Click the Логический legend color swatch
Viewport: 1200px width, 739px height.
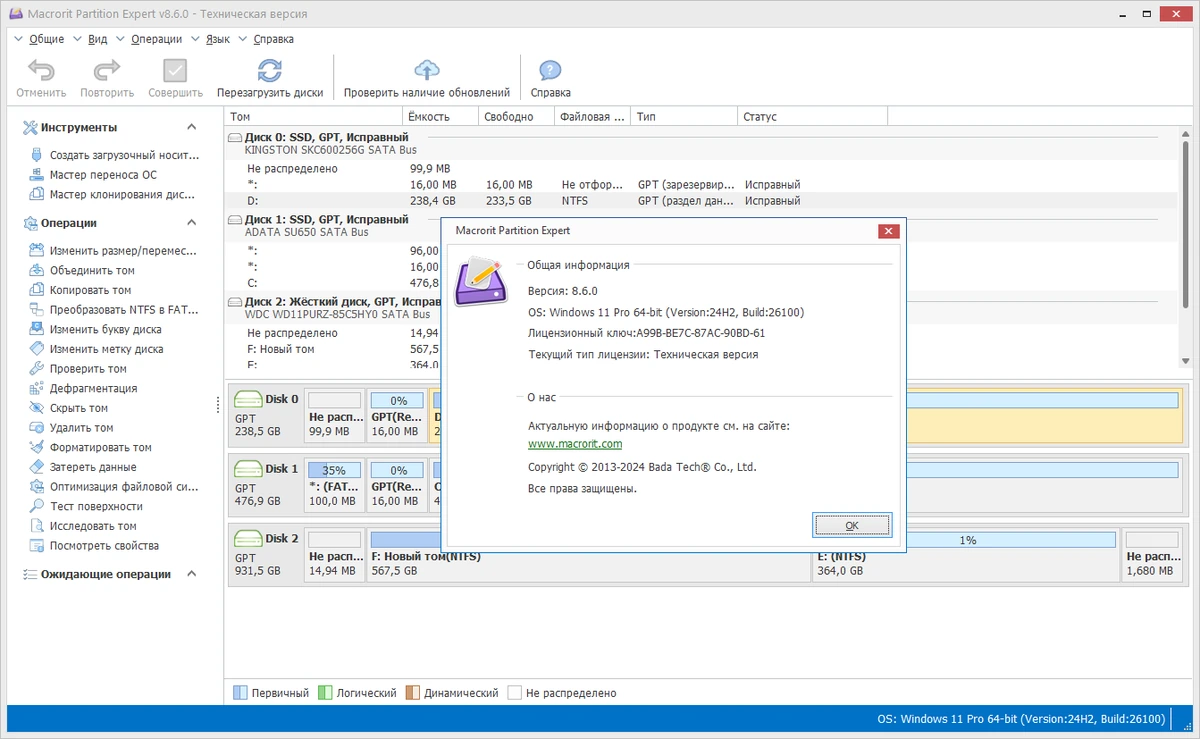tap(325, 692)
